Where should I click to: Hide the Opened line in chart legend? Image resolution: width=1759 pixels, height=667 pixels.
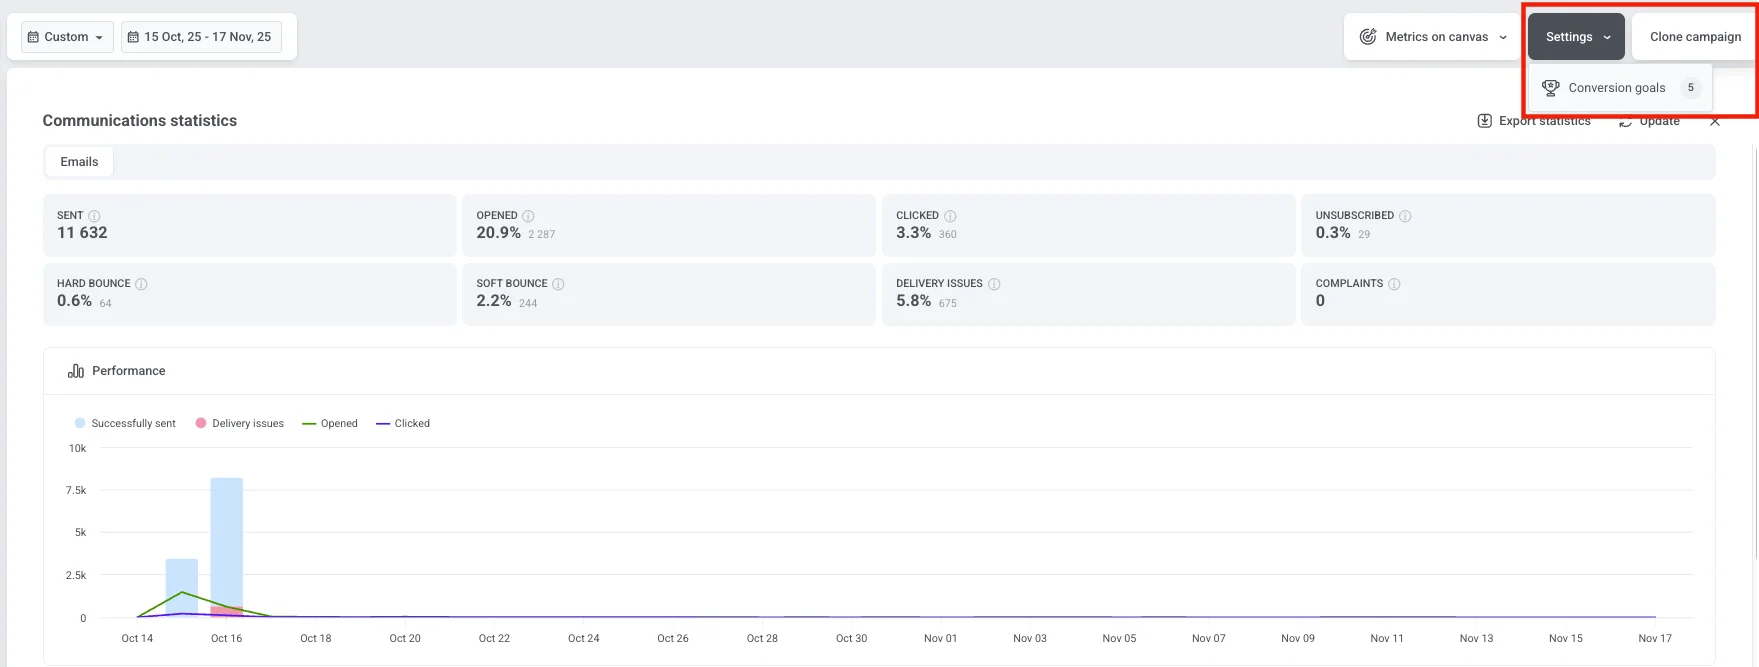pos(330,424)
